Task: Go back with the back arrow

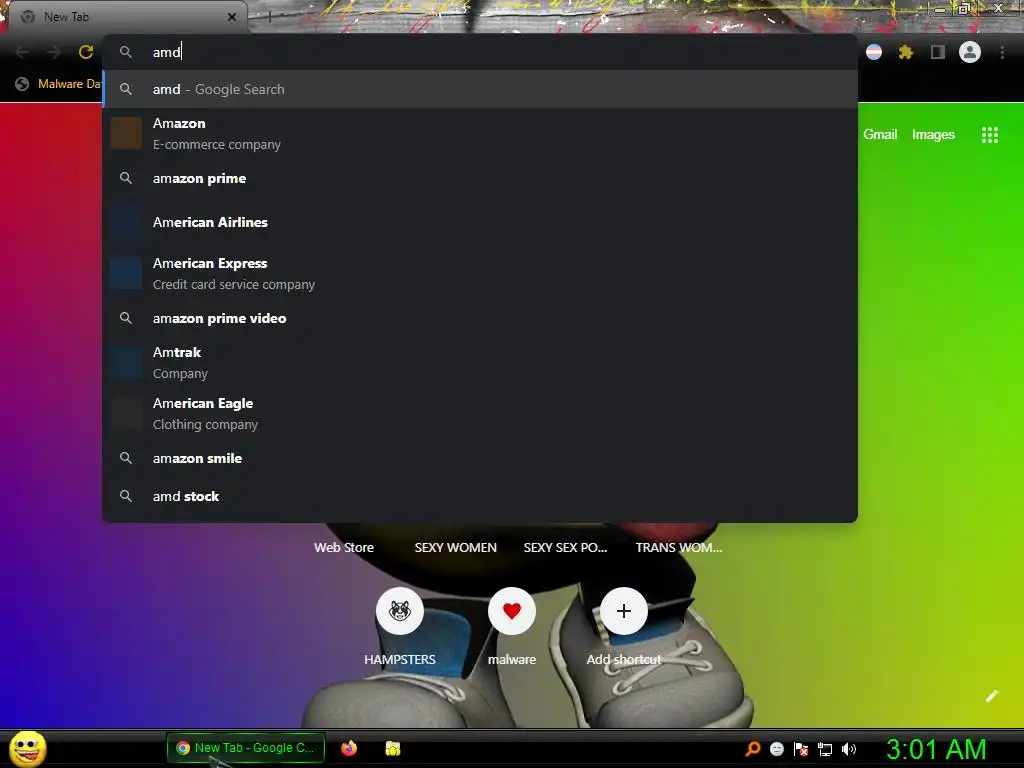Action: click(22, 52)
